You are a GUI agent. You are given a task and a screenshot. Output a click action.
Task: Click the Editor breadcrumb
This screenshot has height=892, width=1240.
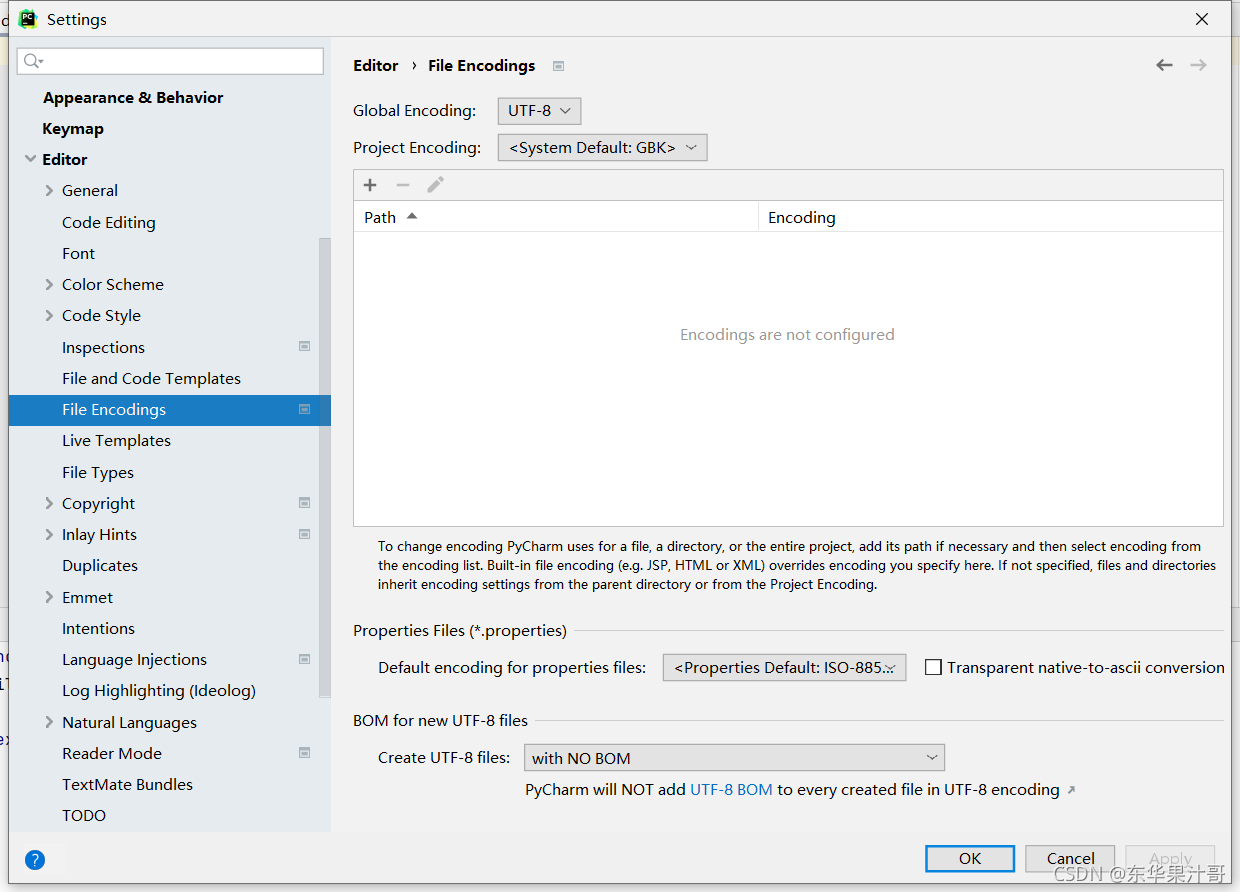tap(376, 65)
